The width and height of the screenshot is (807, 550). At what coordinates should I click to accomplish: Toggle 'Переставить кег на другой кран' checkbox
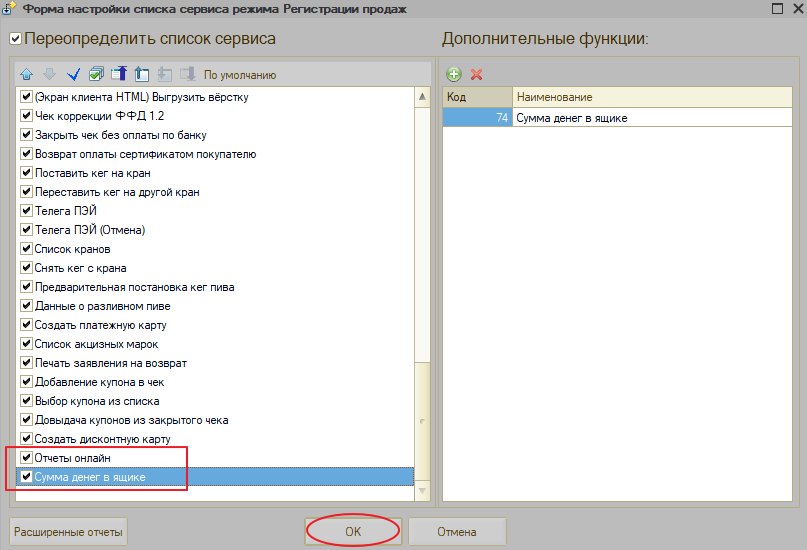click(x=26, y=192)
